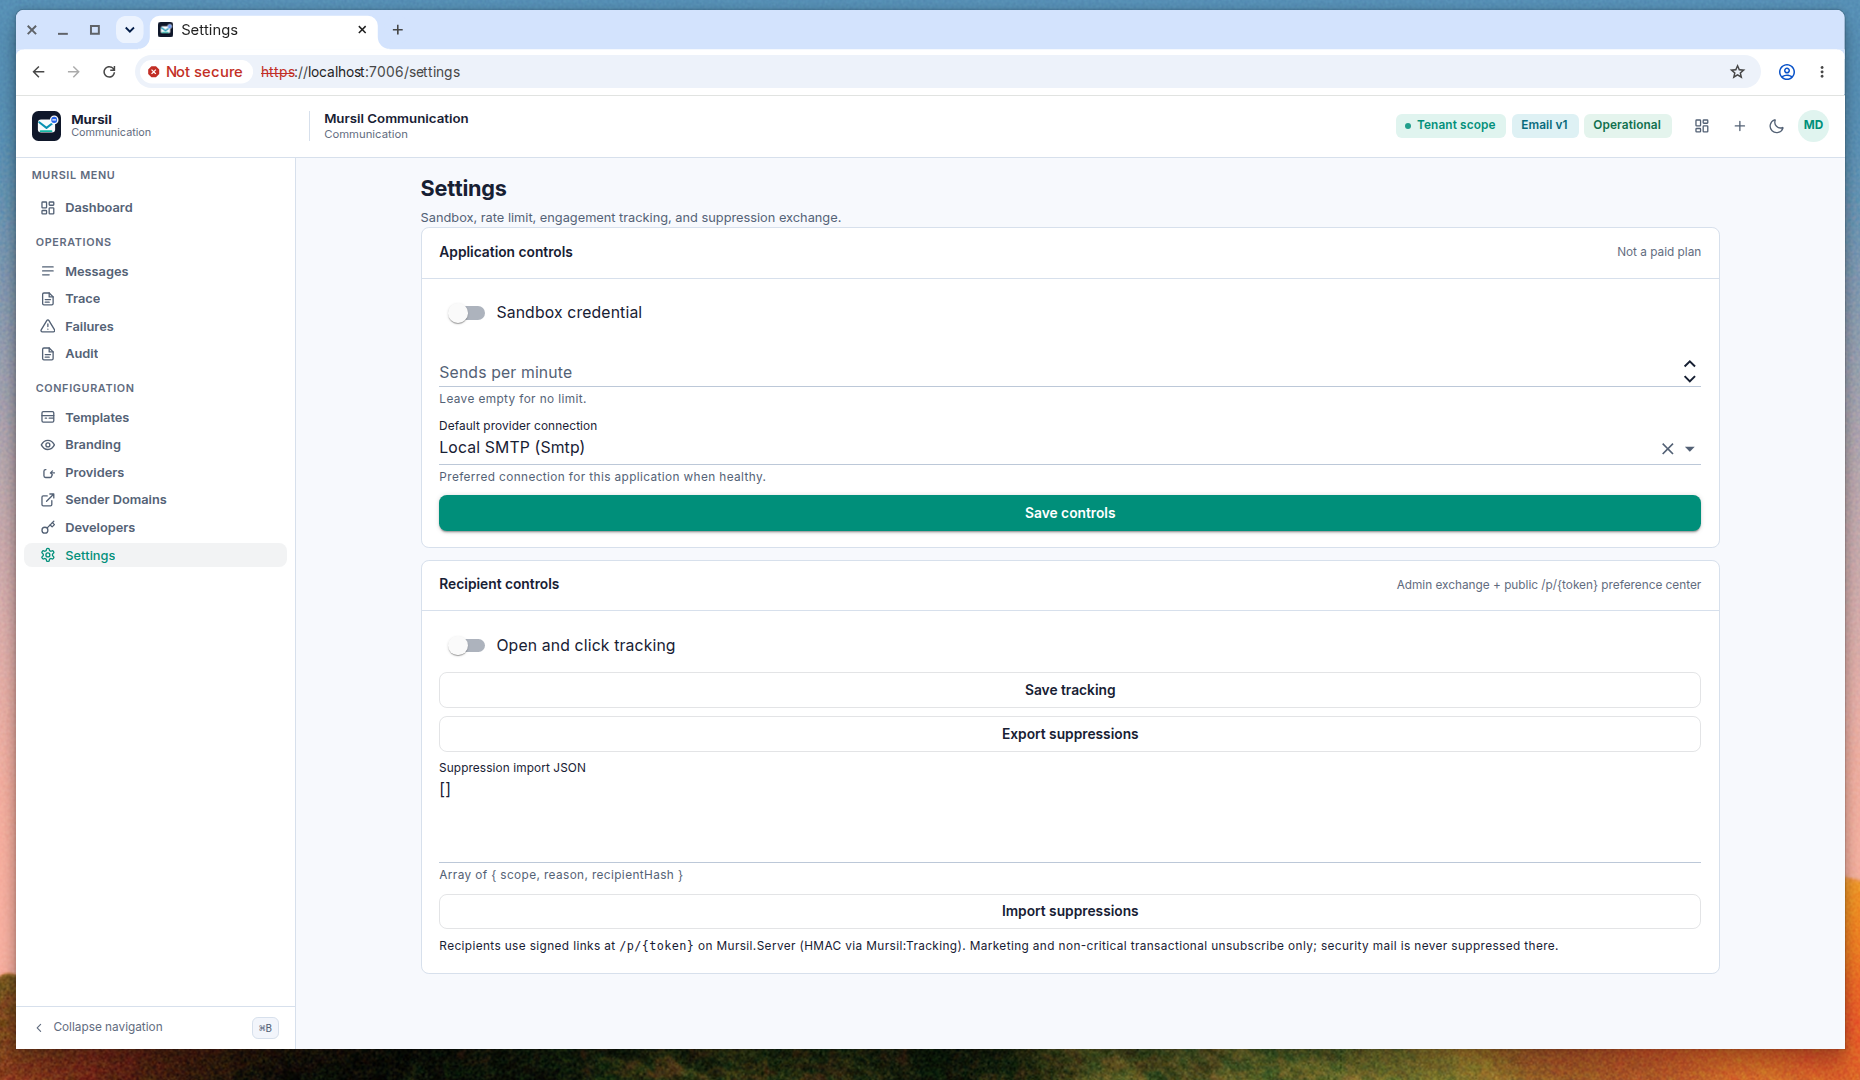Click the plus icon in app header
This screenshot has height=1080, width=1860.
tap(1740, 126)
